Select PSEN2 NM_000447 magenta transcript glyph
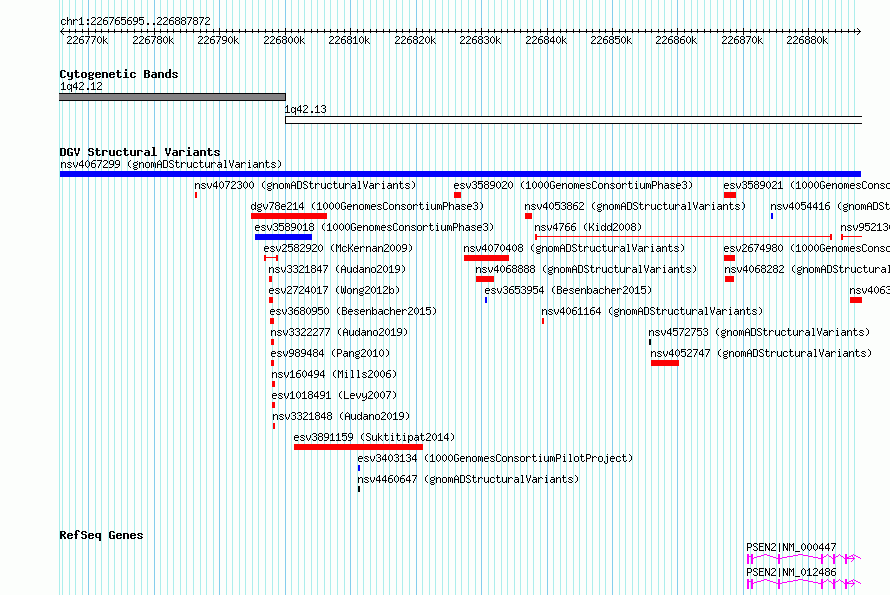Viewport: 890px width, 595px height. (x=804, y=559)
